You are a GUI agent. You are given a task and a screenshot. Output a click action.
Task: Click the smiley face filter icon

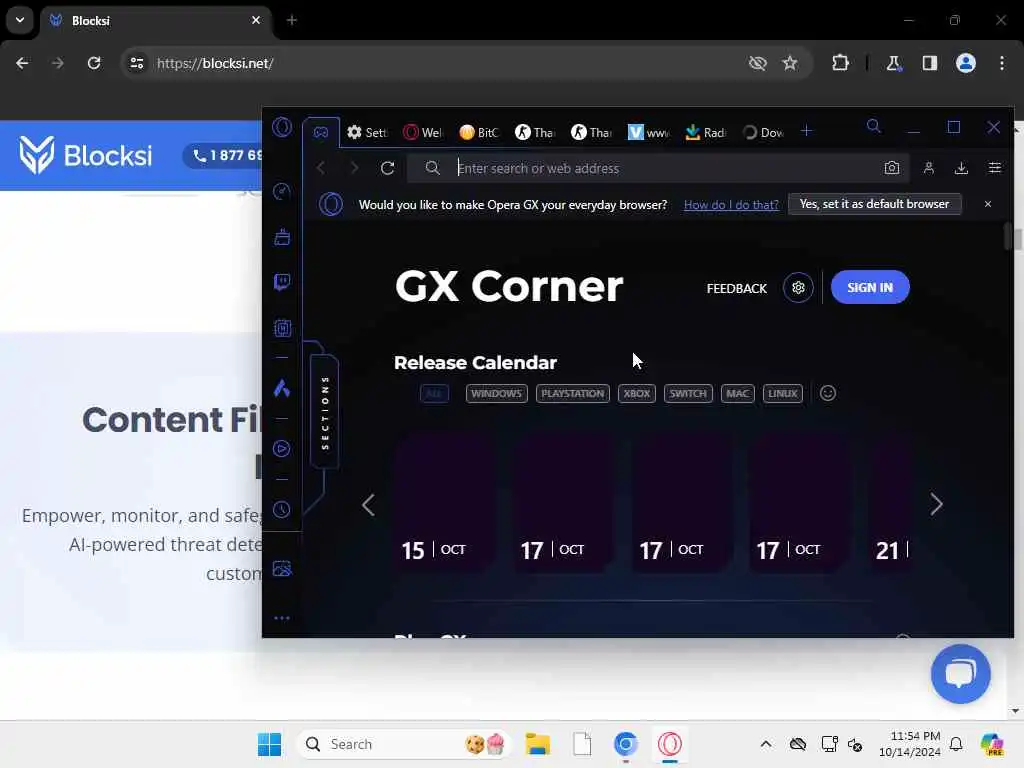pyautogui.click(x=827, y=393)
